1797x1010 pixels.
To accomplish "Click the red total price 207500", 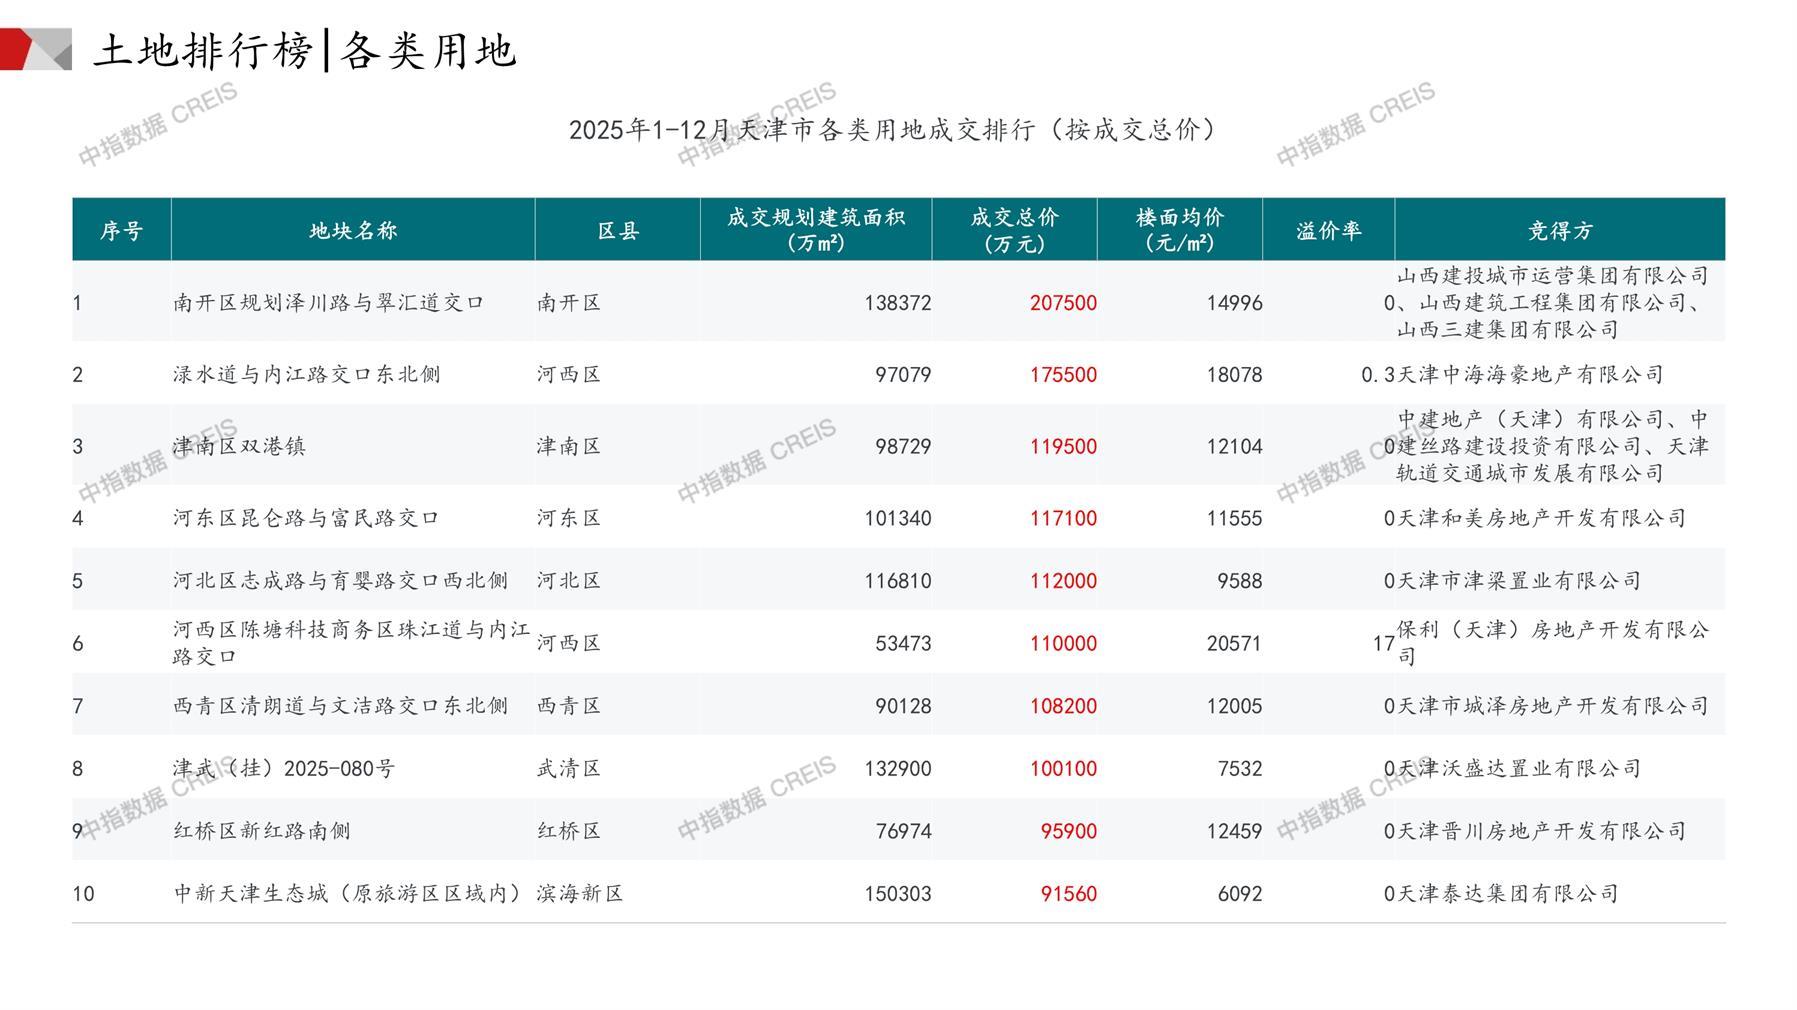I will [x=1062, y=303].
